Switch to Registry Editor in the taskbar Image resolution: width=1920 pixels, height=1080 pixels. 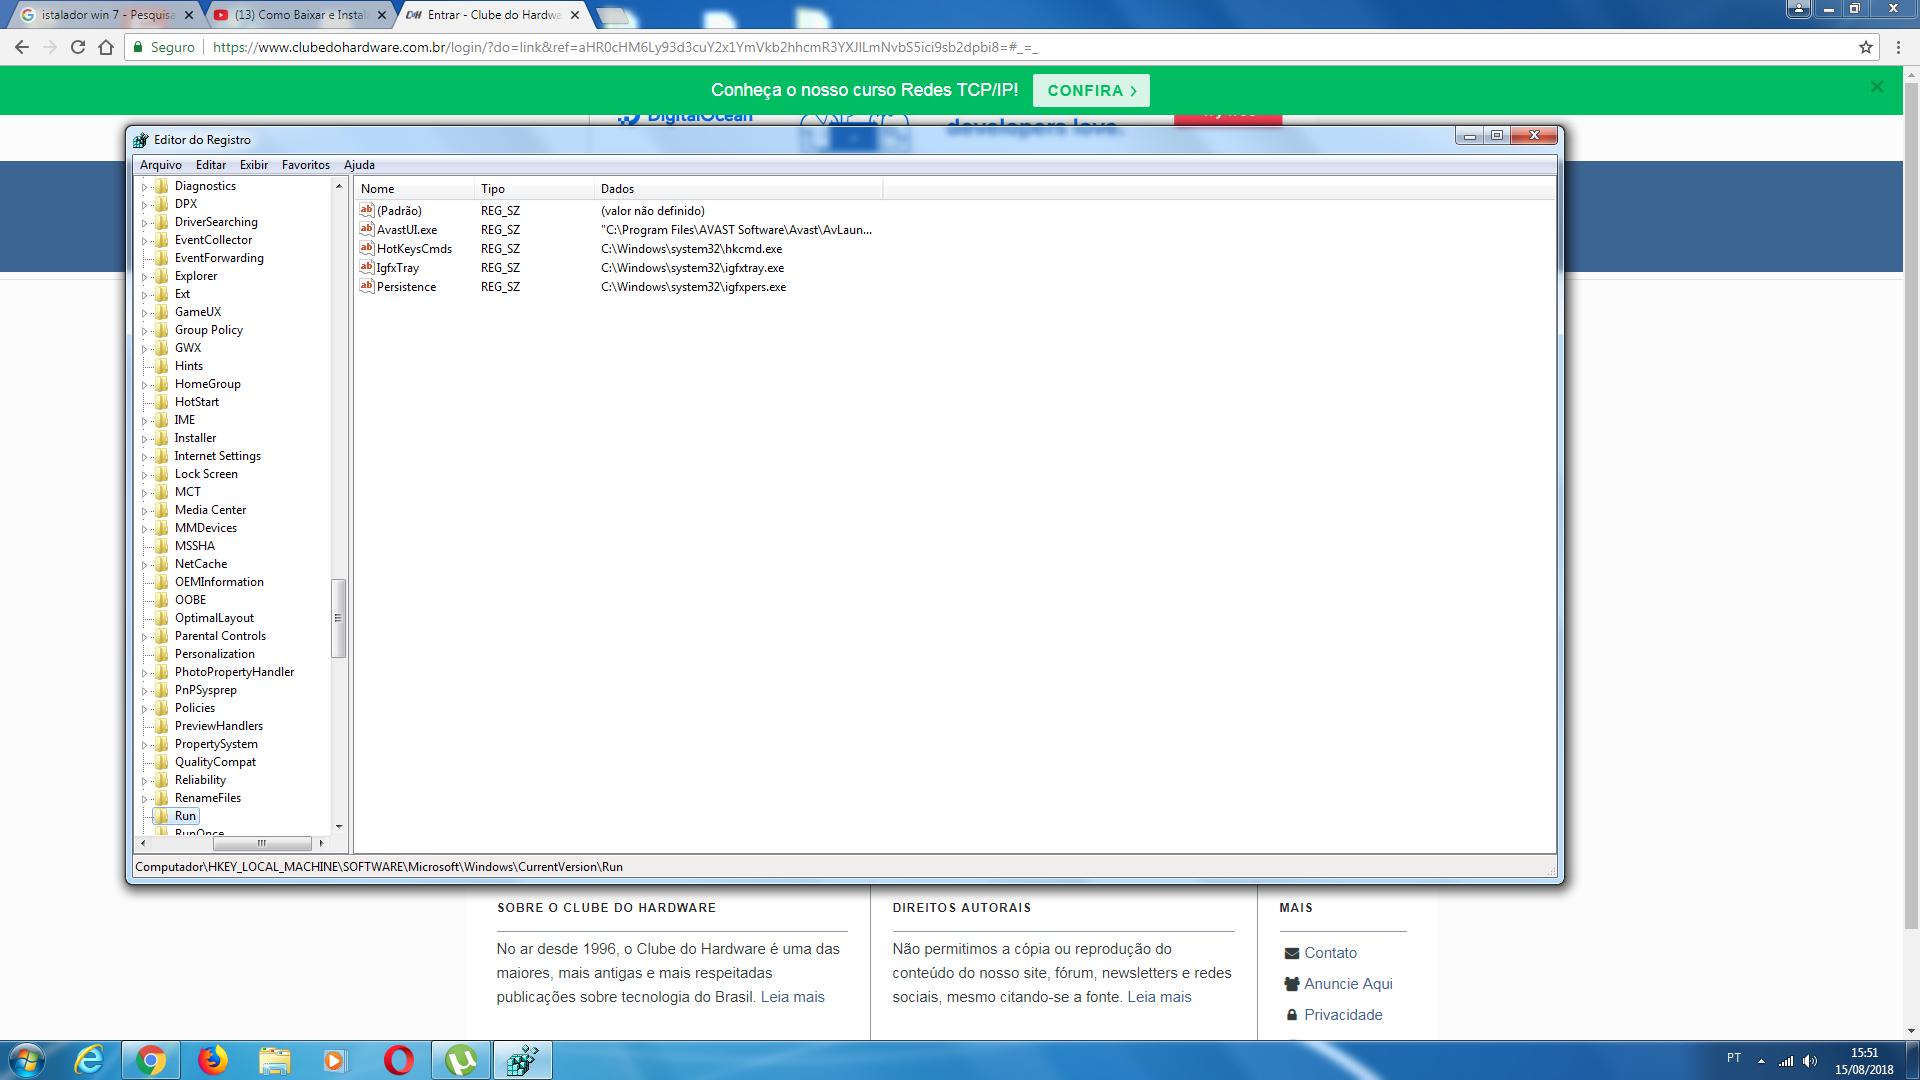point(522,1060)
